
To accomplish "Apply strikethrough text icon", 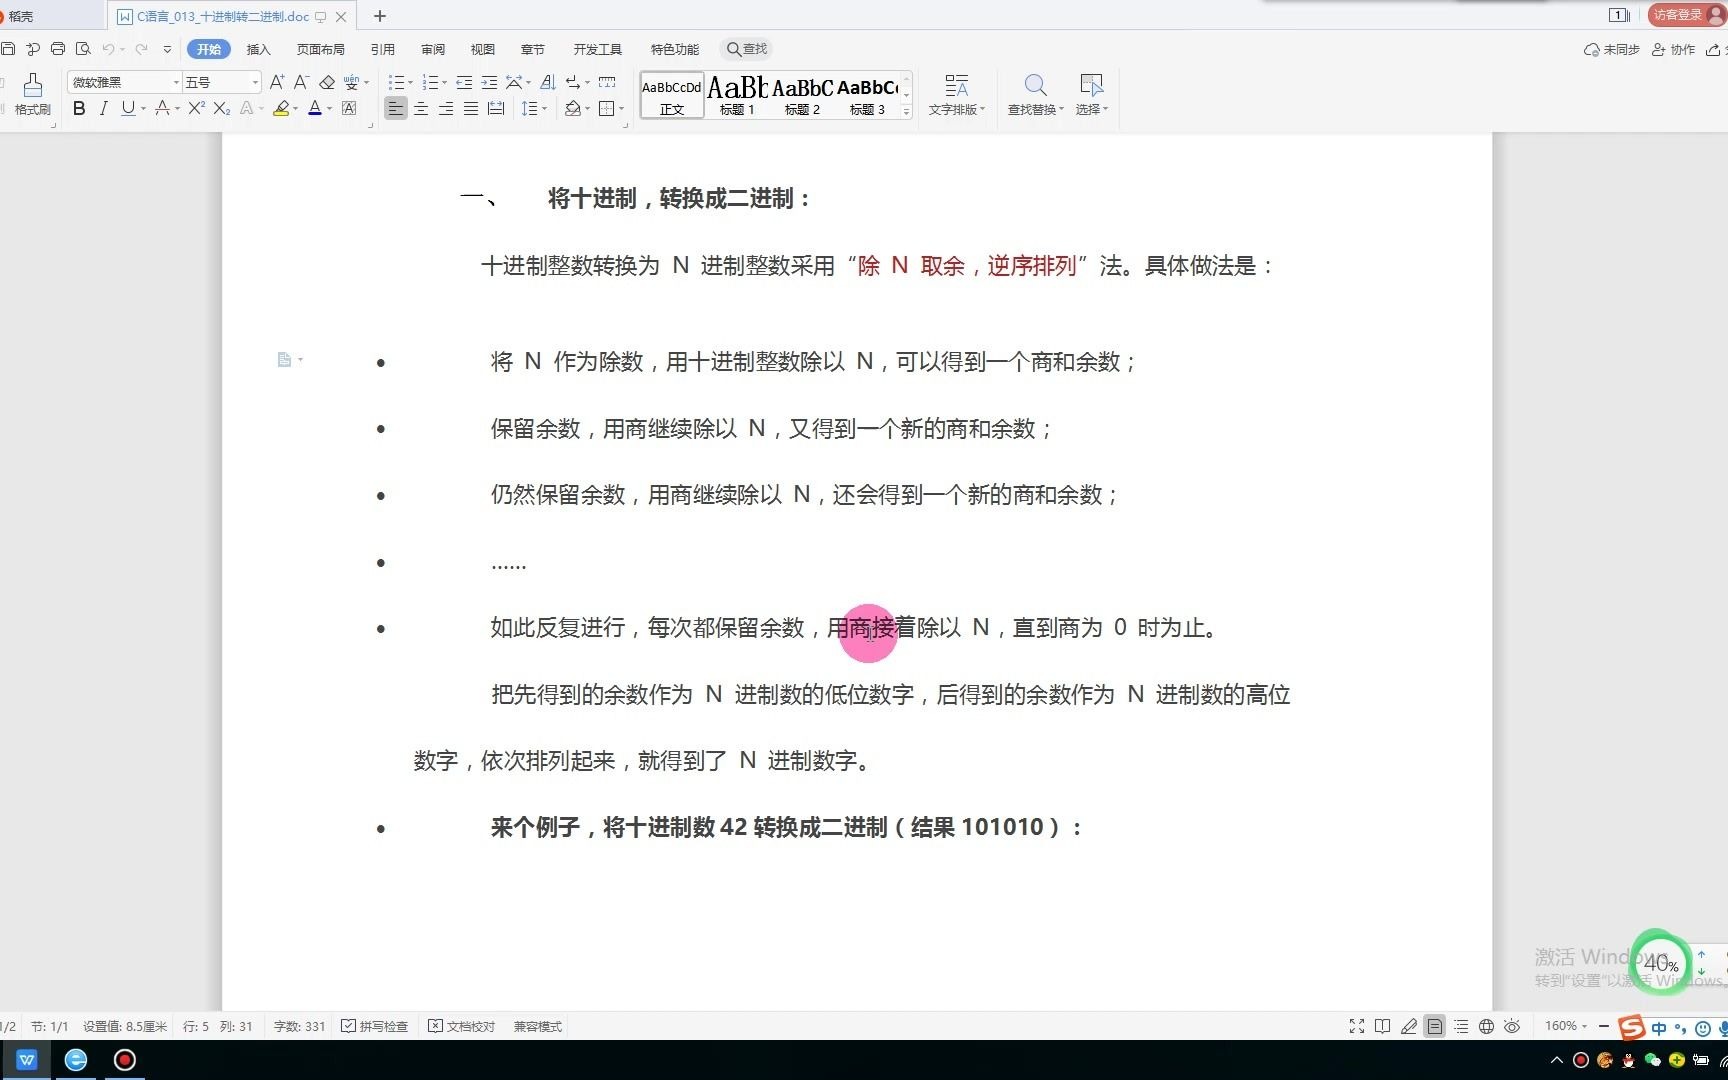I will pyautogui.click(x=161, y=108).
